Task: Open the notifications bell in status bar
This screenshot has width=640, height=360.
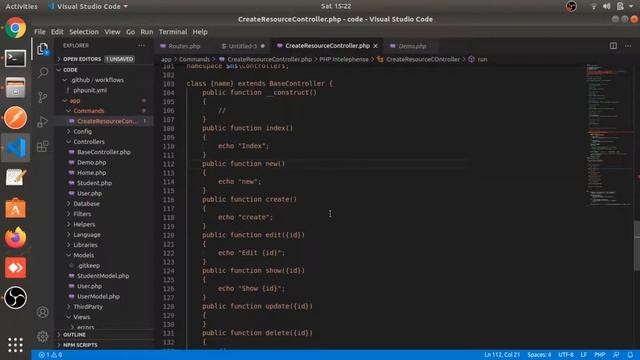Action: tap(630, 355)
